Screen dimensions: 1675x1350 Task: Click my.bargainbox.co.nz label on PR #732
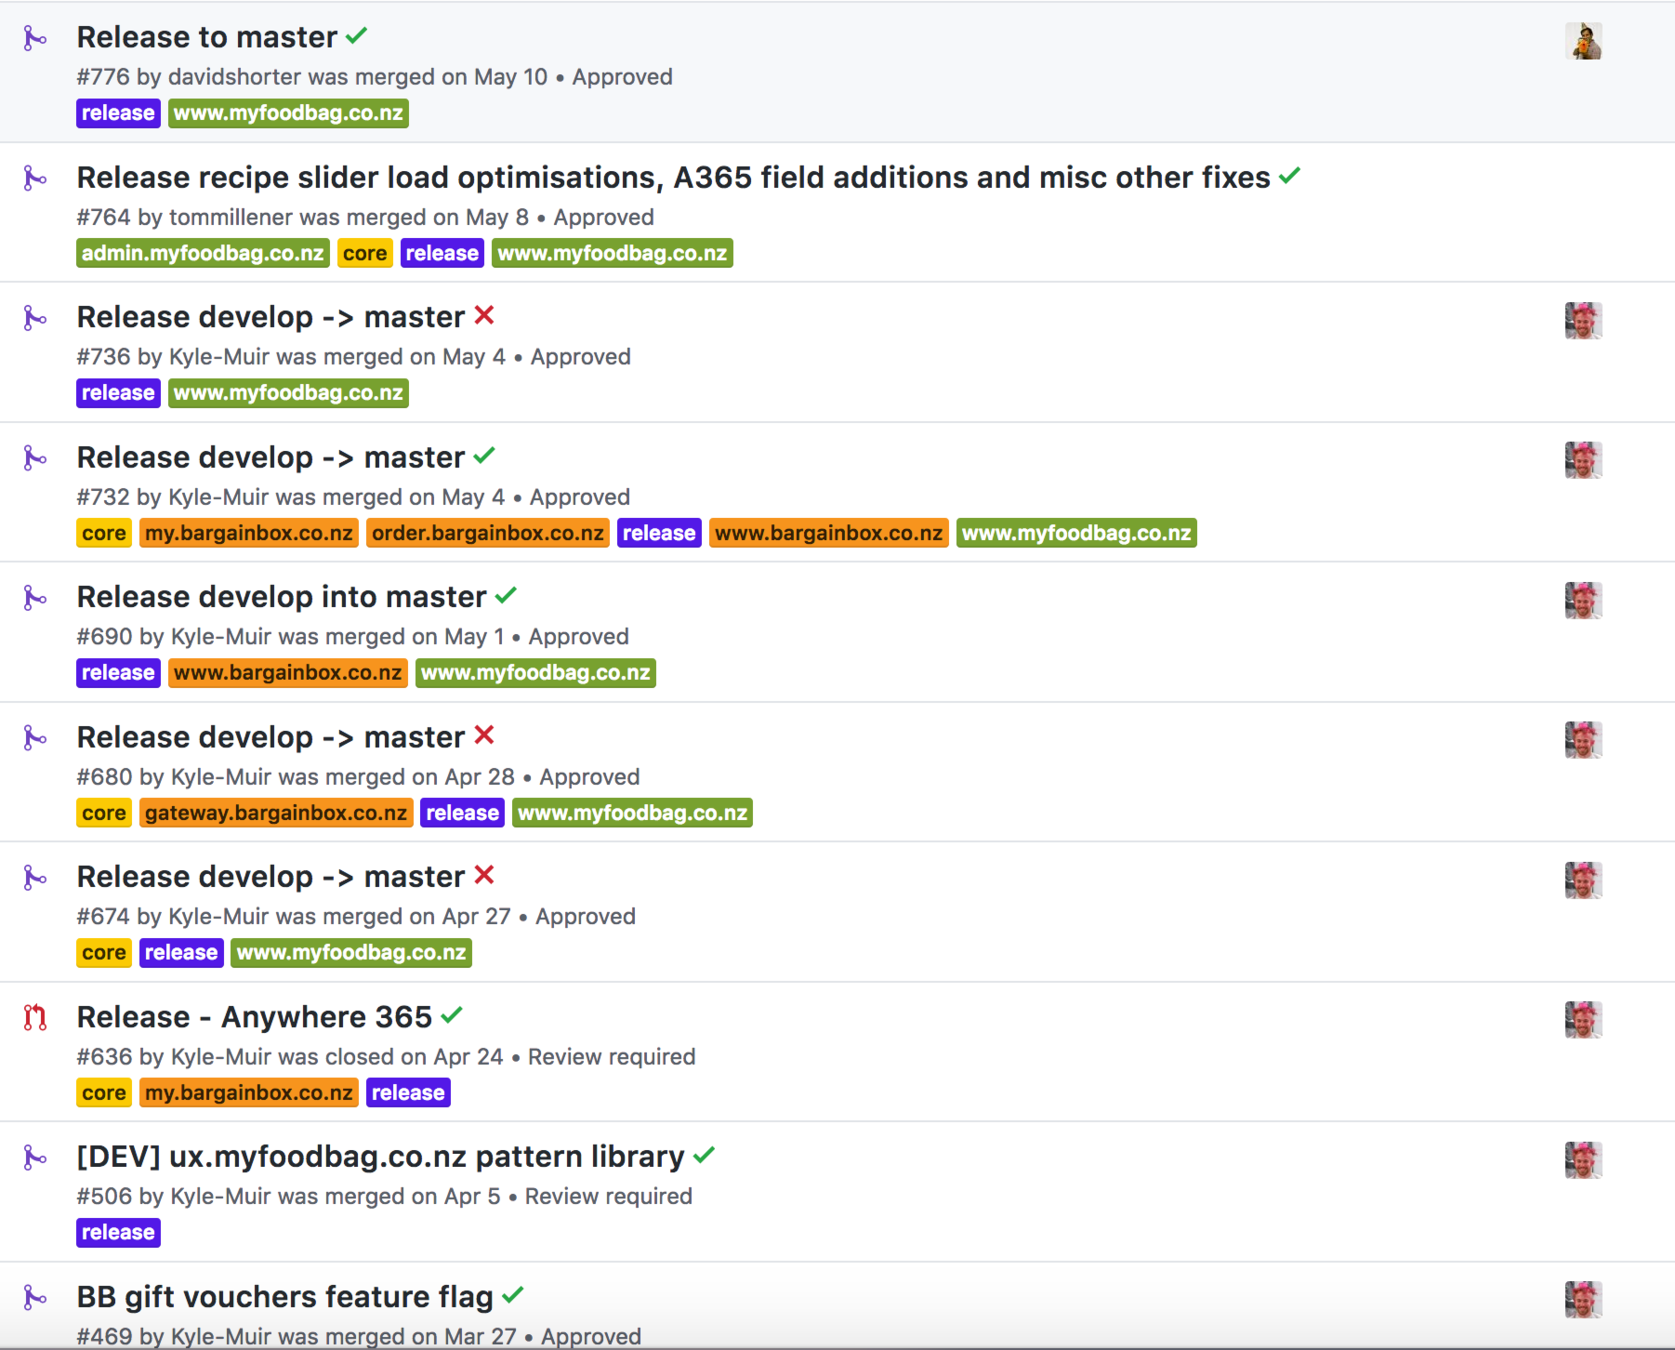point(249,533)
